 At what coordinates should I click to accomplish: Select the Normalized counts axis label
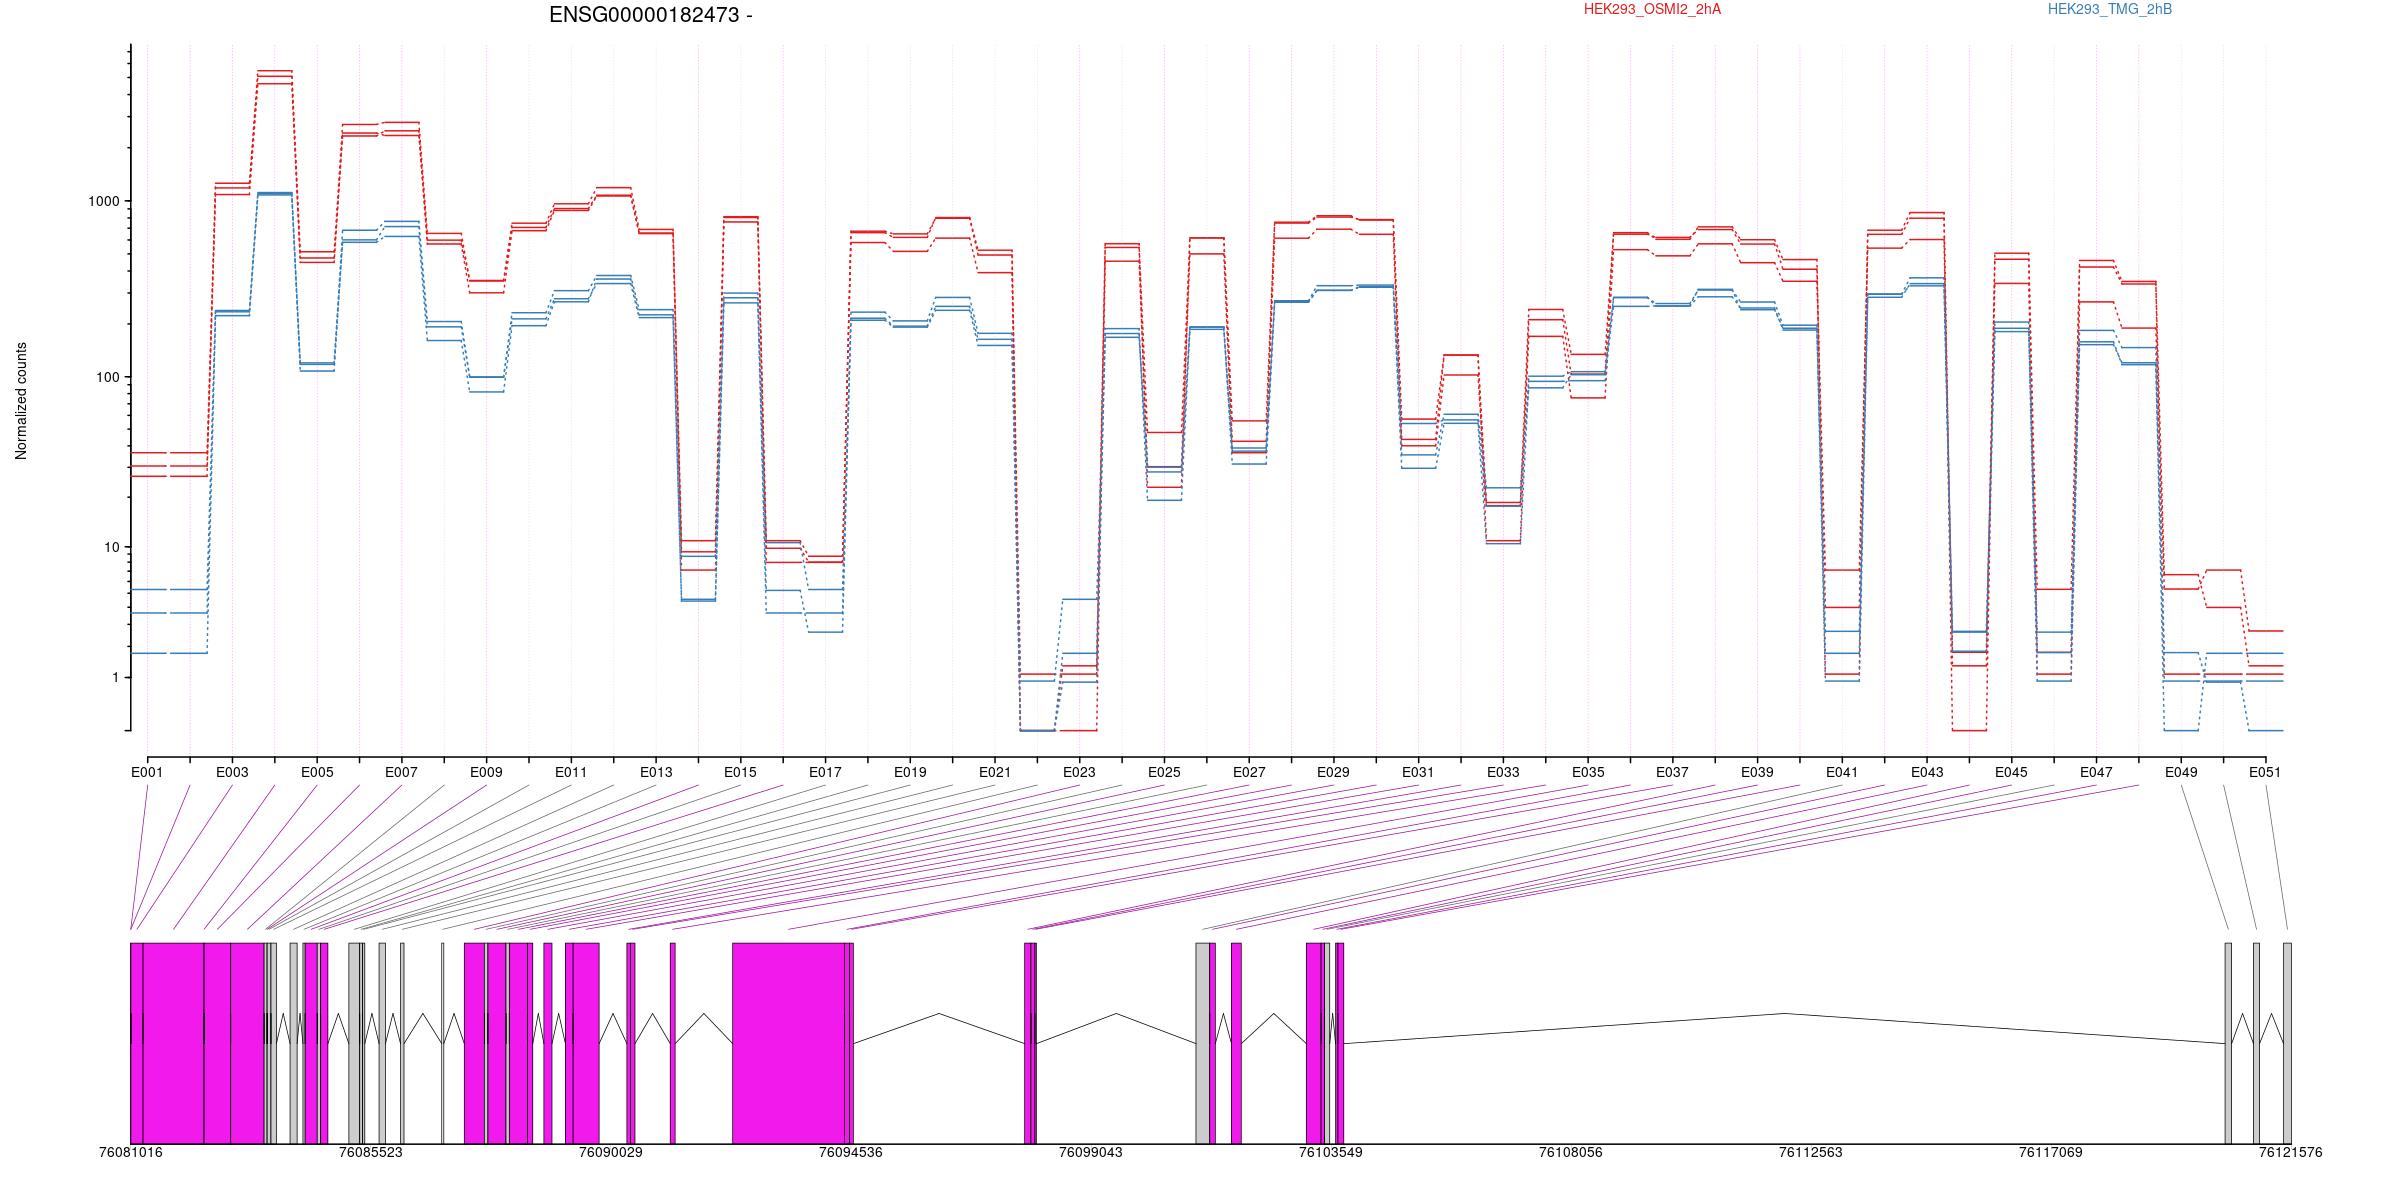(21, 401)
